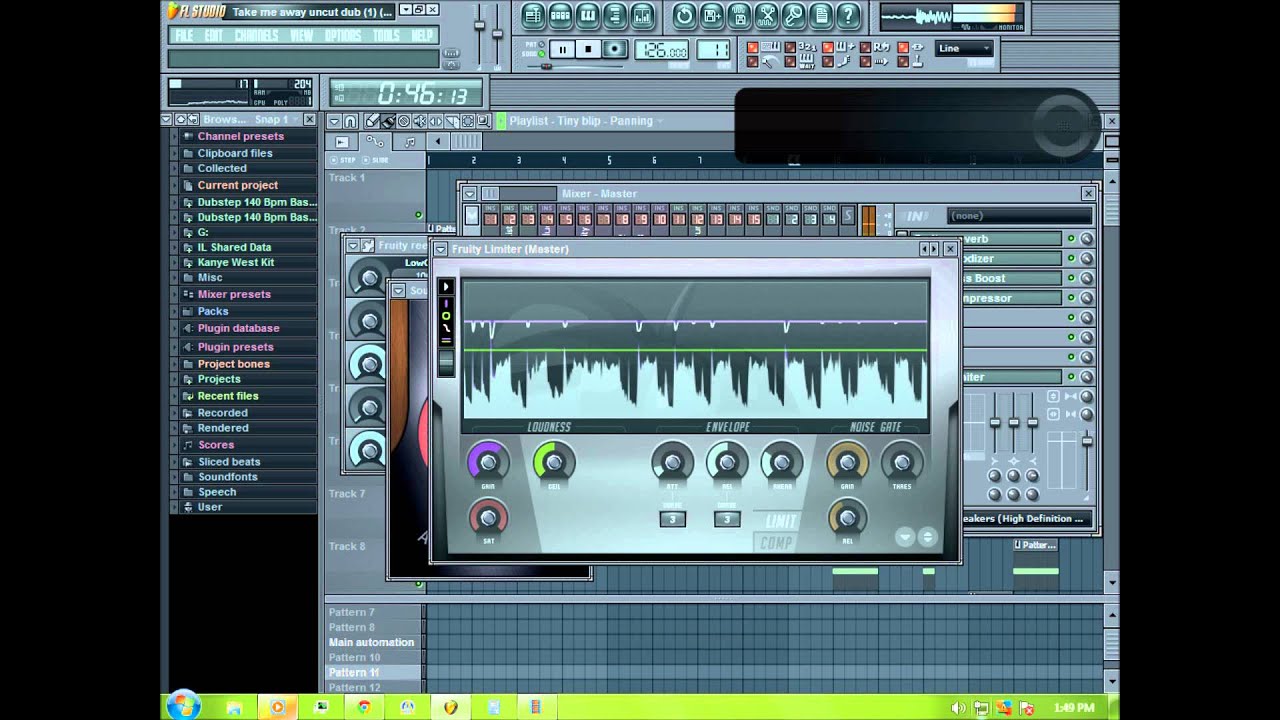The width and height of the screenshot is (1280, 720).
Task: Click the undo history toolbar icon
Action: click(x=684, y=15)
